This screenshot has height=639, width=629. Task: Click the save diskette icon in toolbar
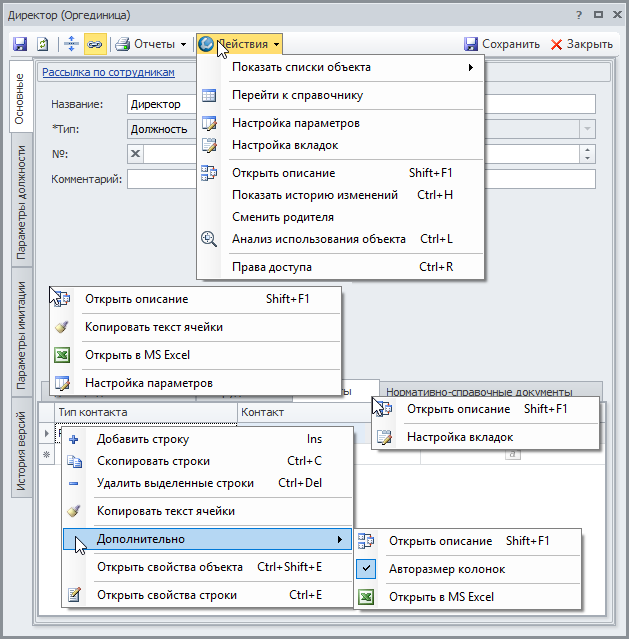20,44
